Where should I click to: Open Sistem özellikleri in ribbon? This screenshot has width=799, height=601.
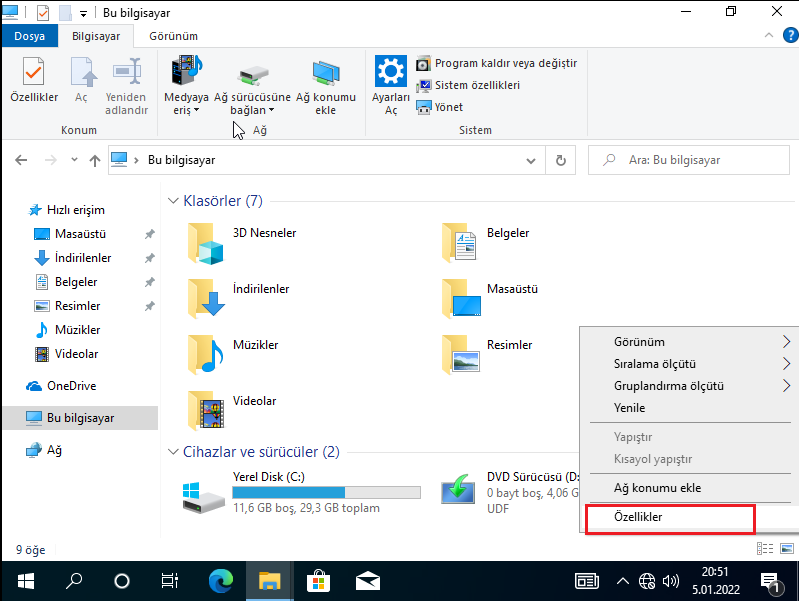coord(468,85)
